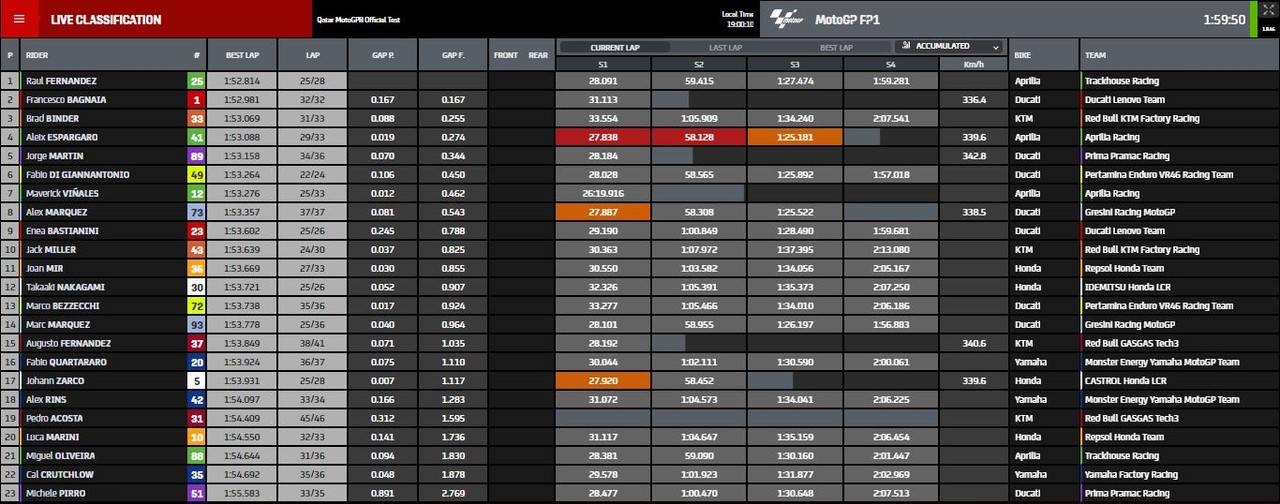Click the accumulated chart icon
Image resolution: width=1280 pixels, height=504 pixels.
[904, 46]
